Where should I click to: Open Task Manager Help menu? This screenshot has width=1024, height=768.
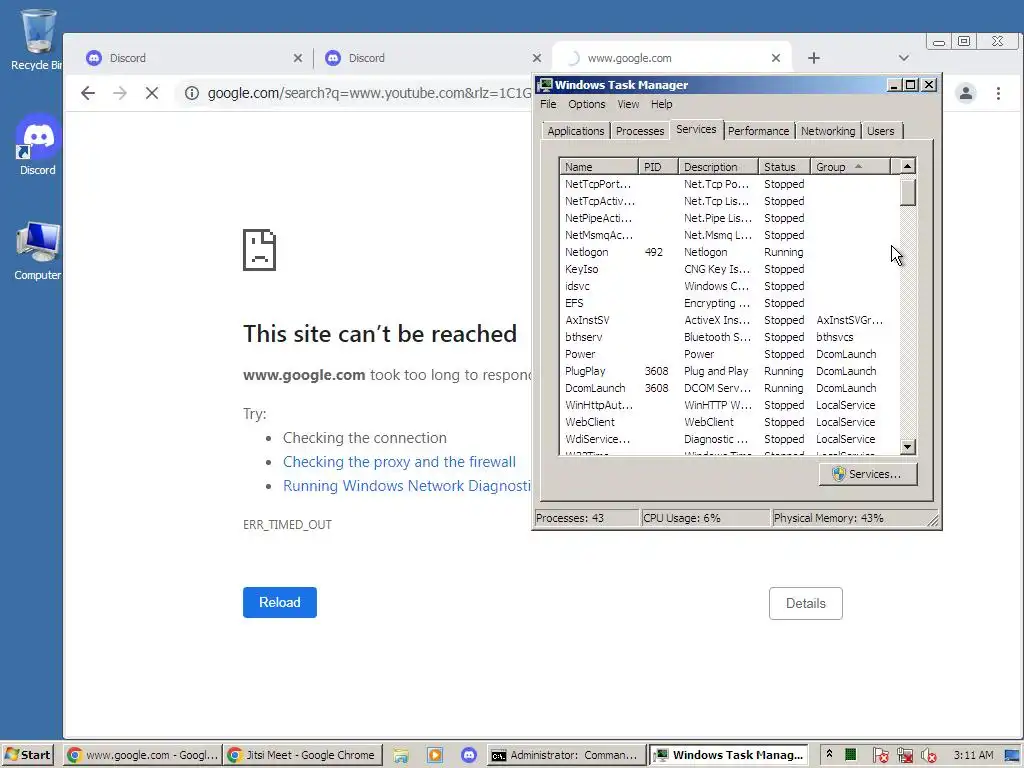pos(661,104)
